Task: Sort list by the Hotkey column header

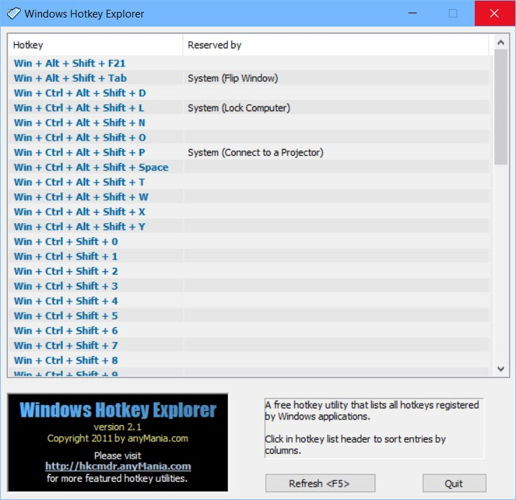Action: (95, 45)
